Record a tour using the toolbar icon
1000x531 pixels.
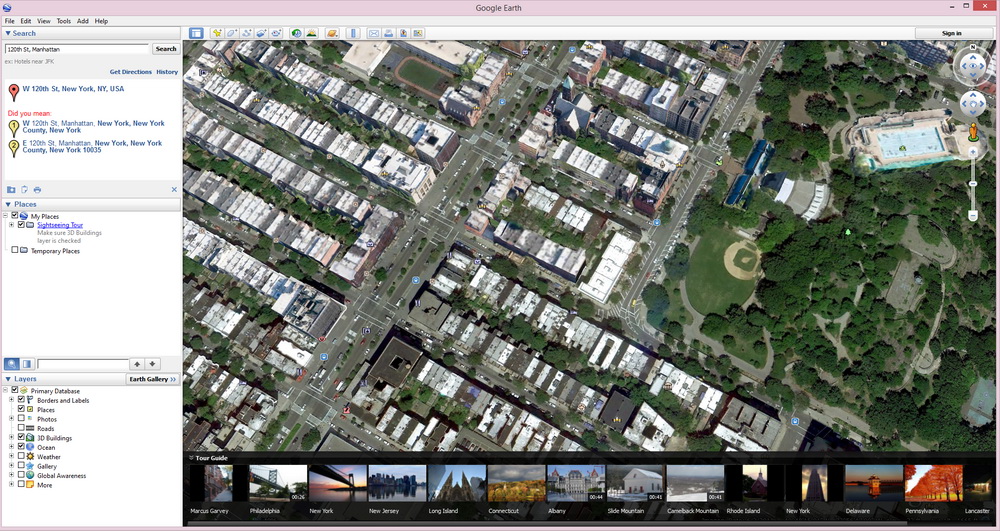click(276, 33)
